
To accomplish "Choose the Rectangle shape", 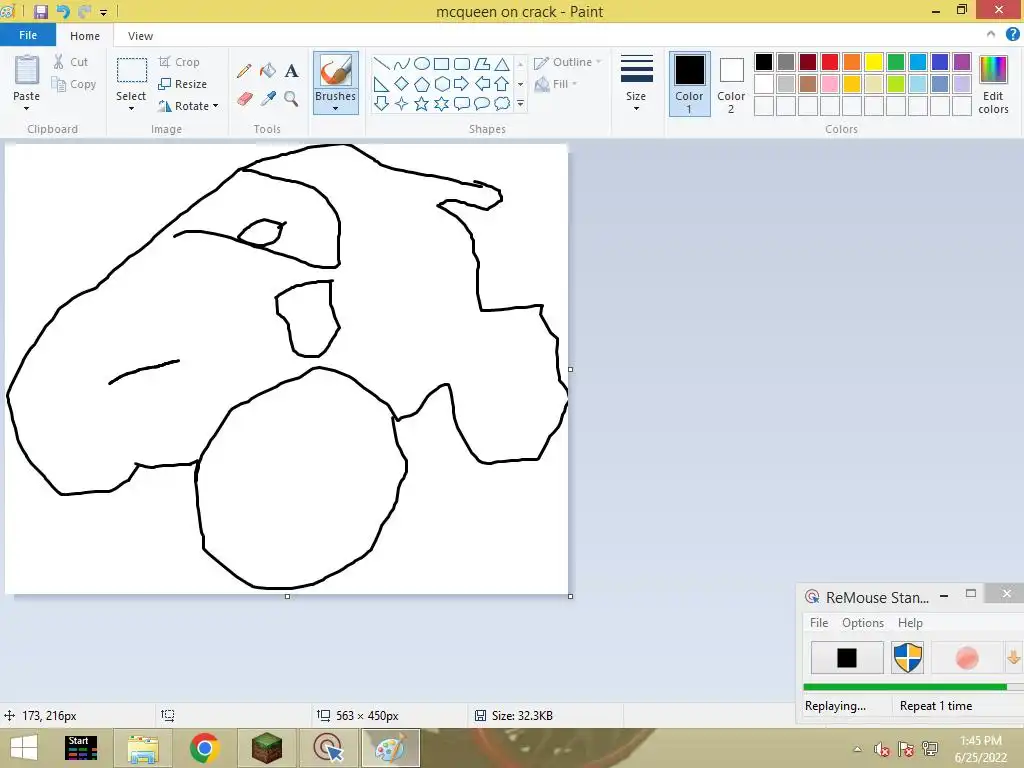I will [441, 63].
